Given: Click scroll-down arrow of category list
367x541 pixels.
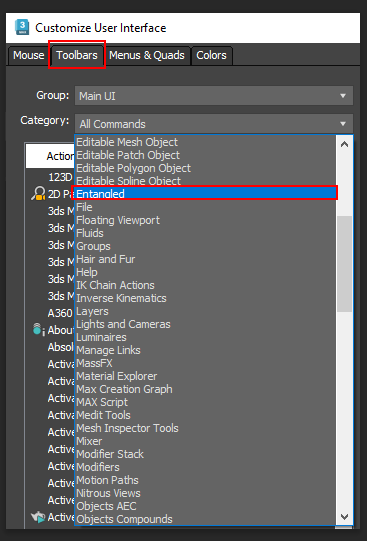Looking at the screenshot, I should tap(344, 517).
